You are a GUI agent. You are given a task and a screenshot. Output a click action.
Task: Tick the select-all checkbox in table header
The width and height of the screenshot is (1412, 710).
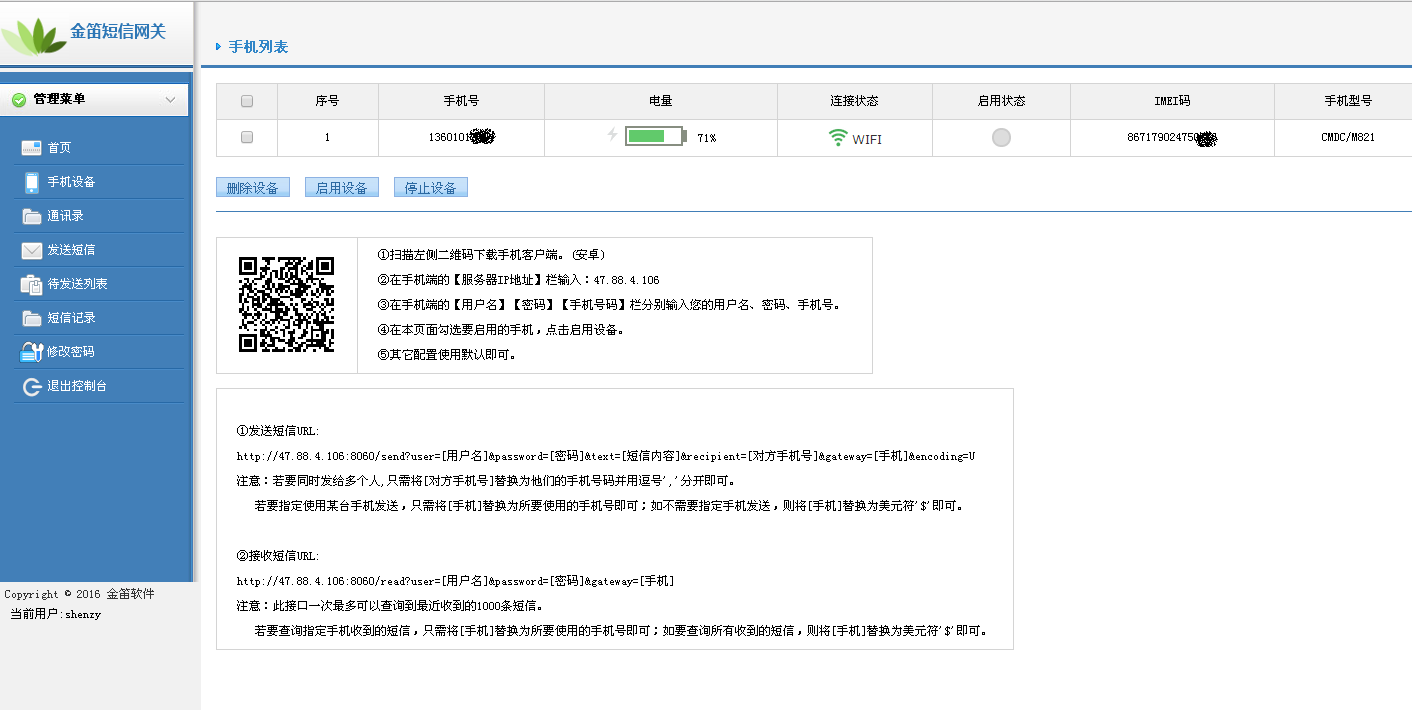247,101
